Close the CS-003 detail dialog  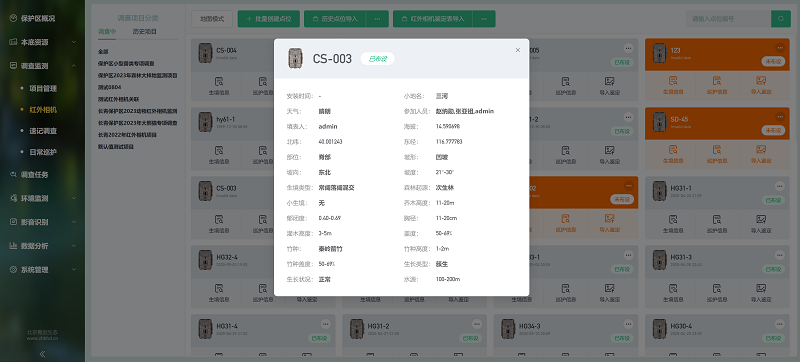click(518, 50)
